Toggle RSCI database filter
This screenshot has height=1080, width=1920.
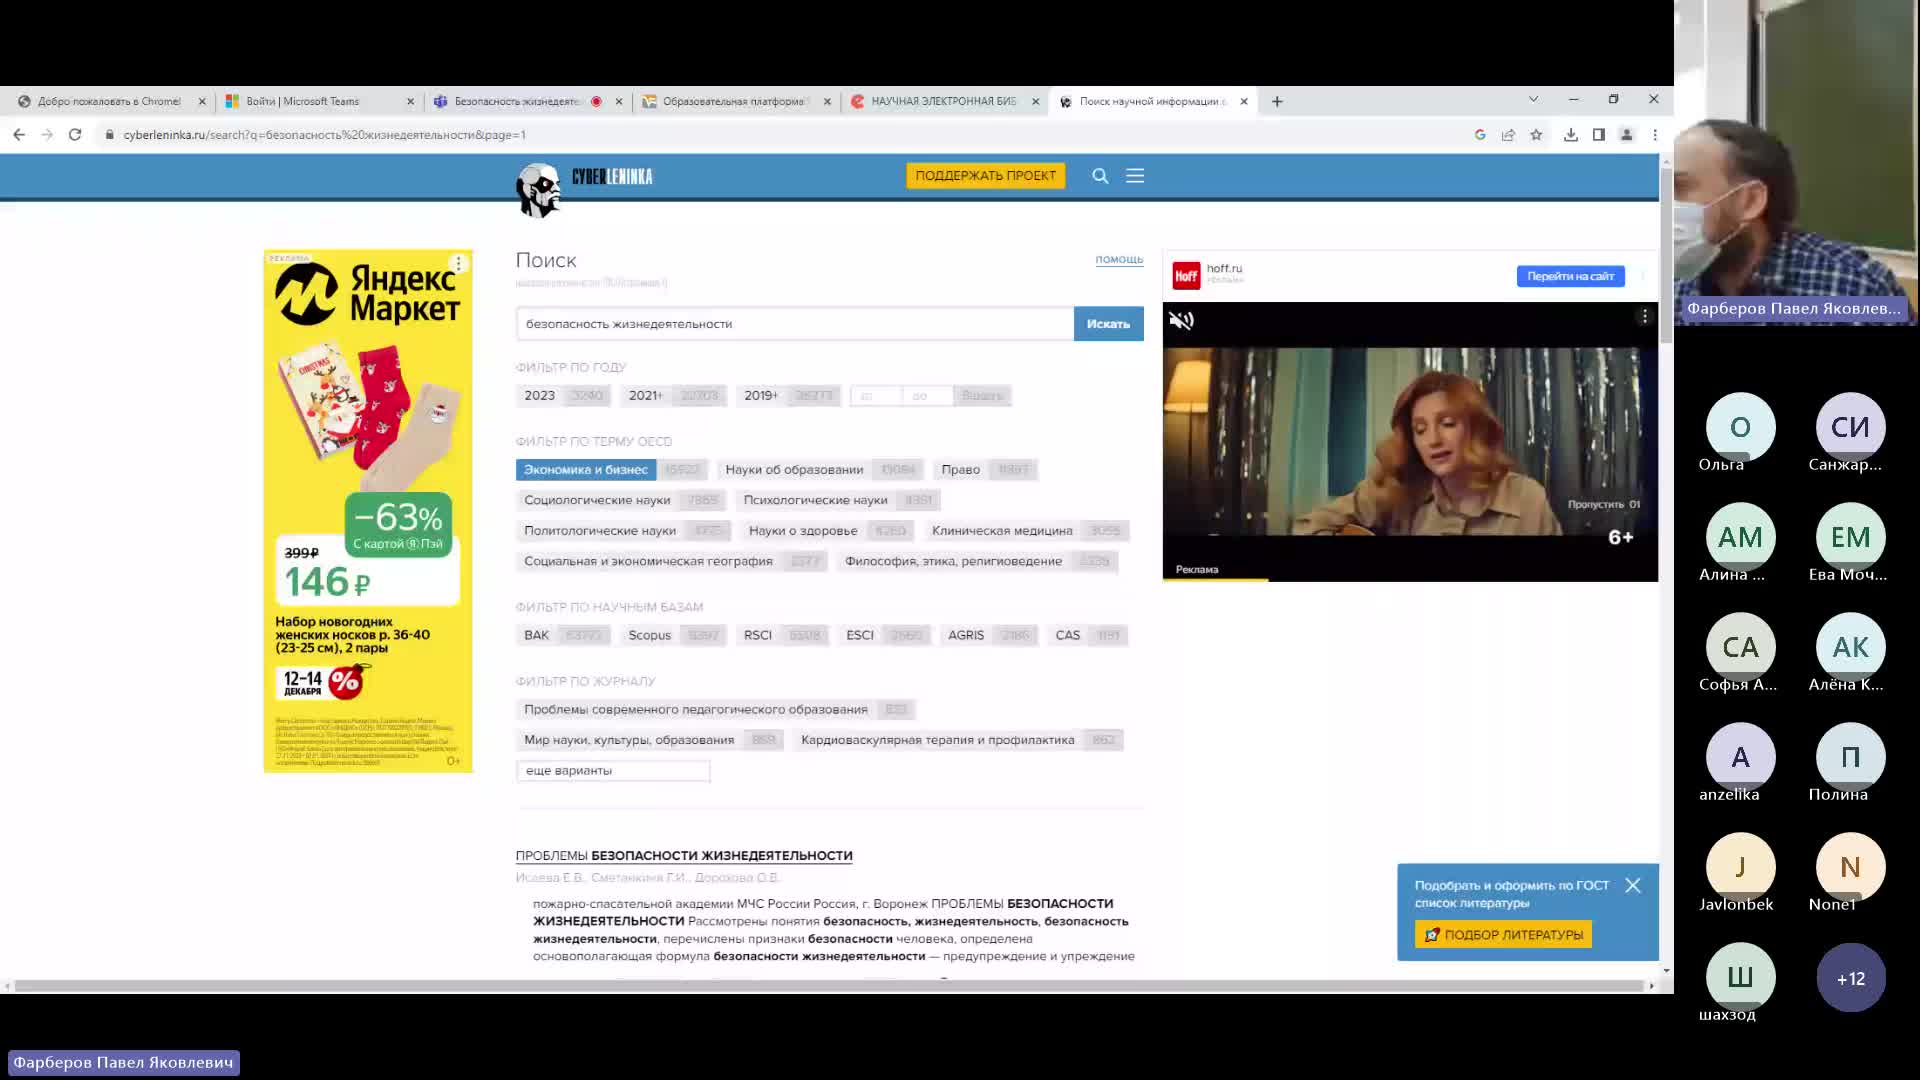pyautogui.click(x=781, y=635)
